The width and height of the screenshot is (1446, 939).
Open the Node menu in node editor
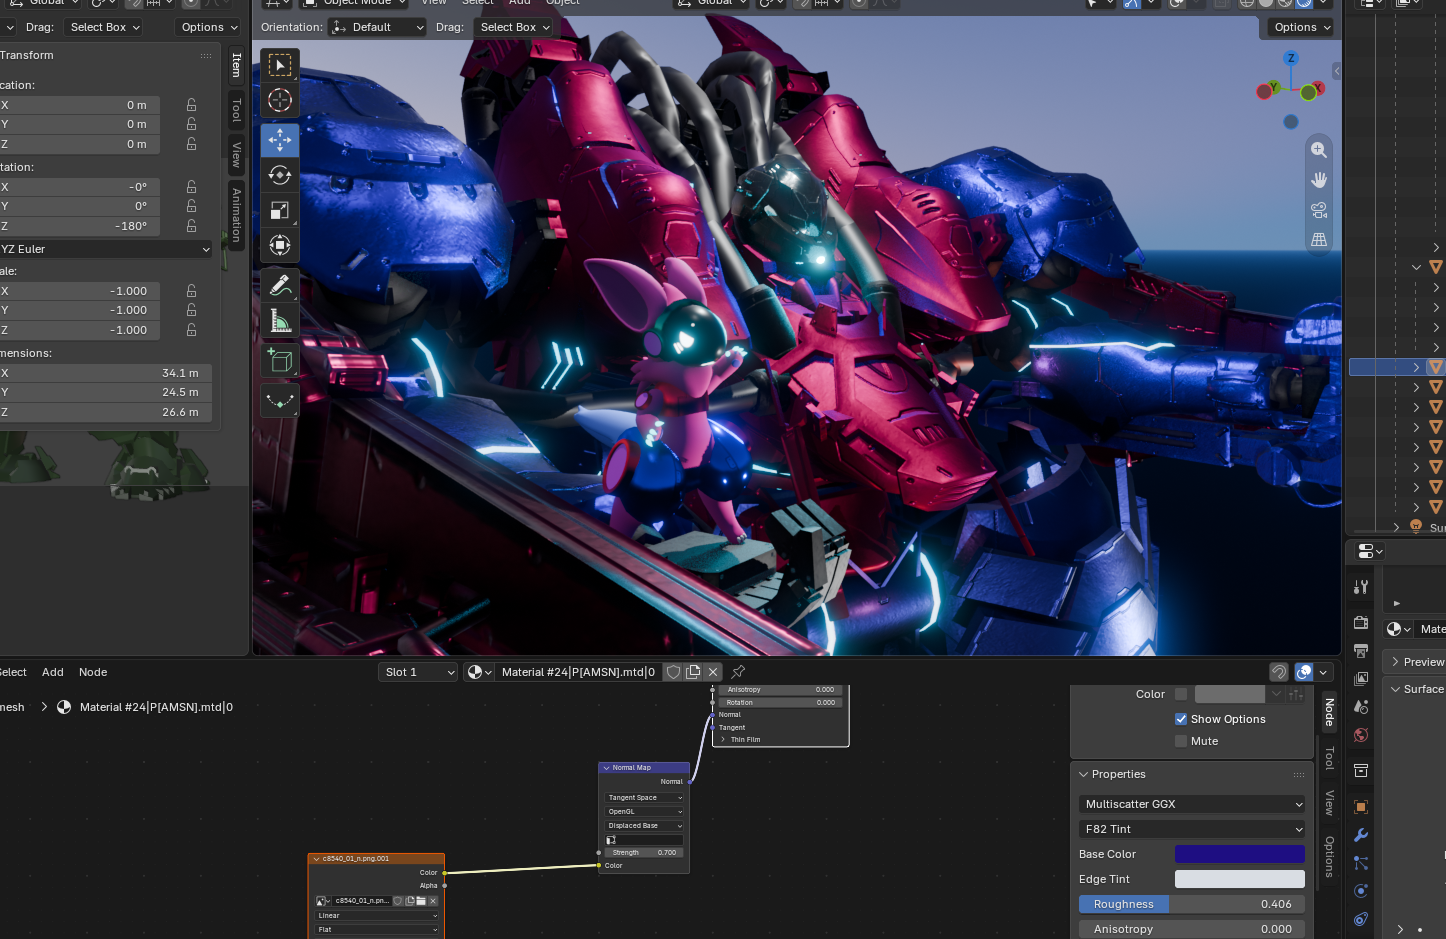point(93,672)
